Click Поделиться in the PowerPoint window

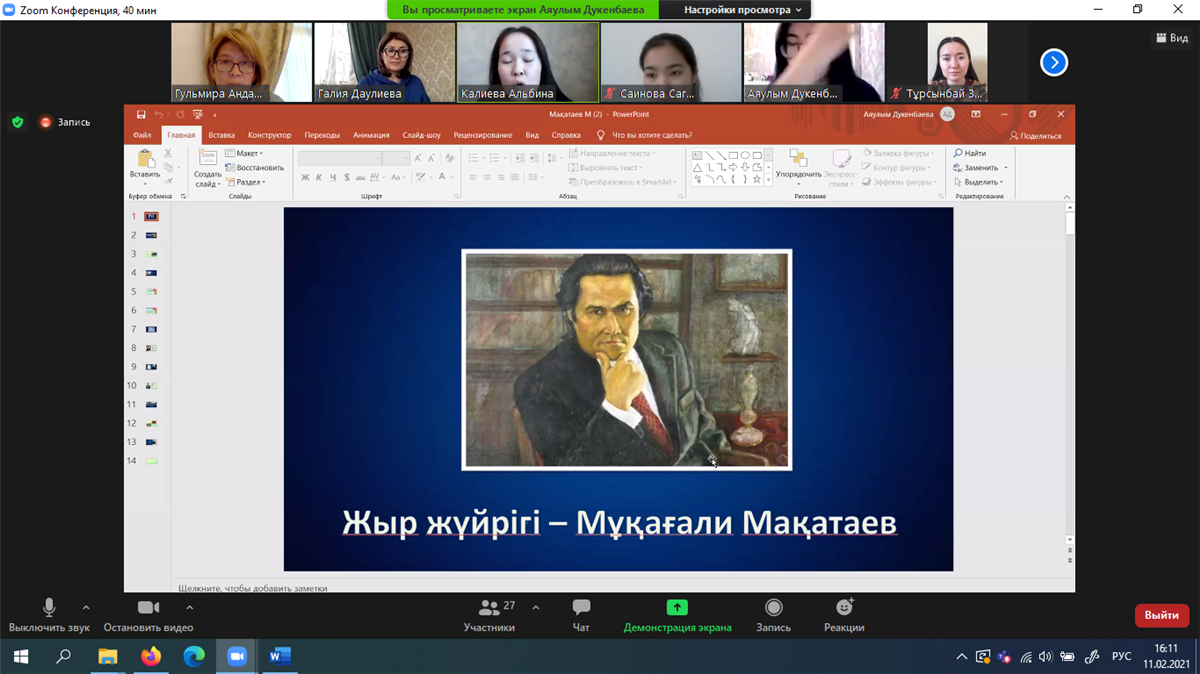[x=1036, y=135]
